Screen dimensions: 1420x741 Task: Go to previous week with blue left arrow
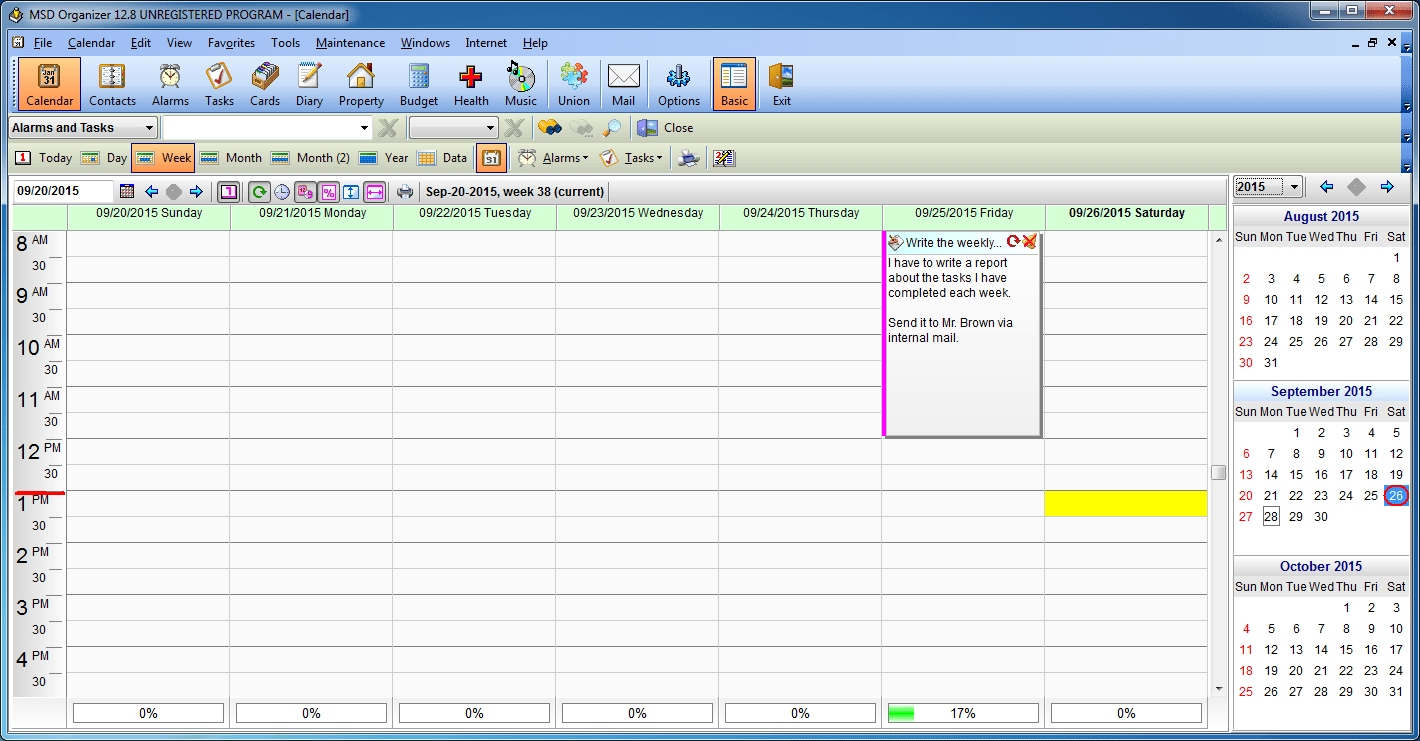(x=152, y=191)
